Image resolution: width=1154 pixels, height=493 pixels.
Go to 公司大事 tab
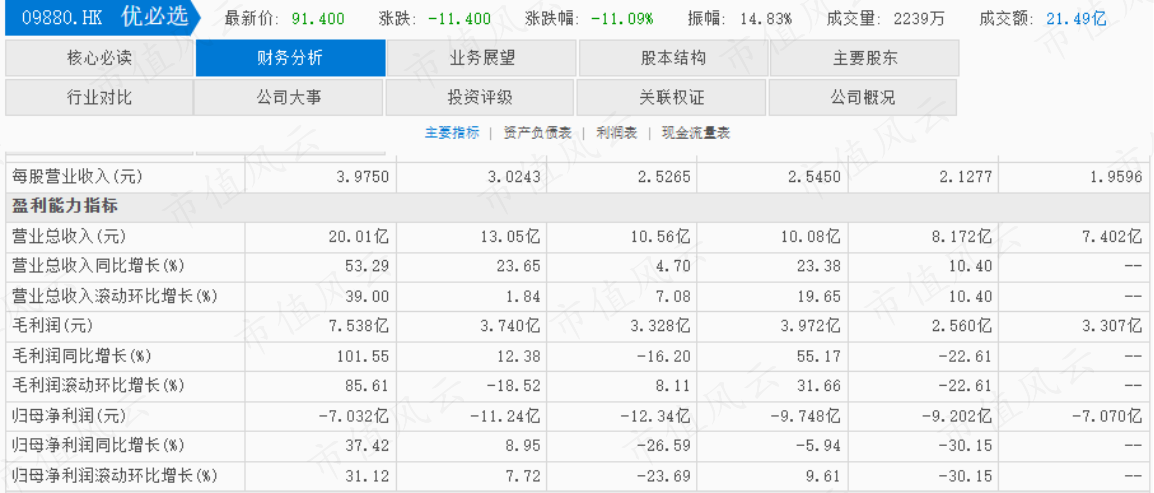[289, 97]
